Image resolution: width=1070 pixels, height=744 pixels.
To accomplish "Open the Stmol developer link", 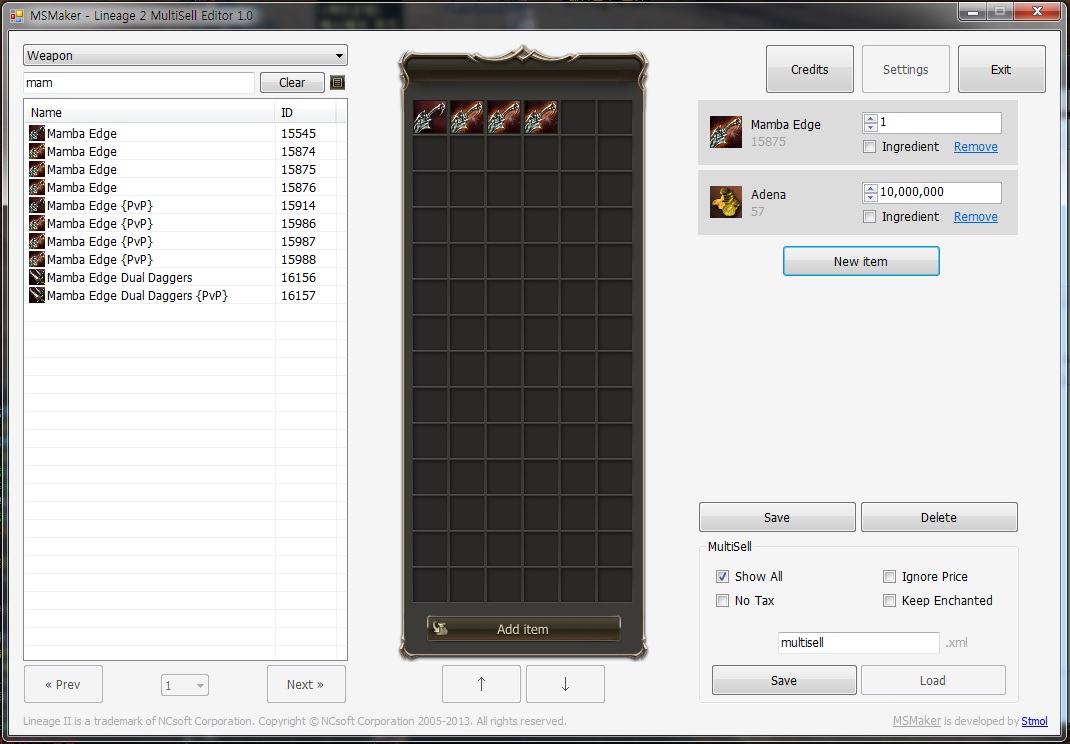I will click(1035, 721).
